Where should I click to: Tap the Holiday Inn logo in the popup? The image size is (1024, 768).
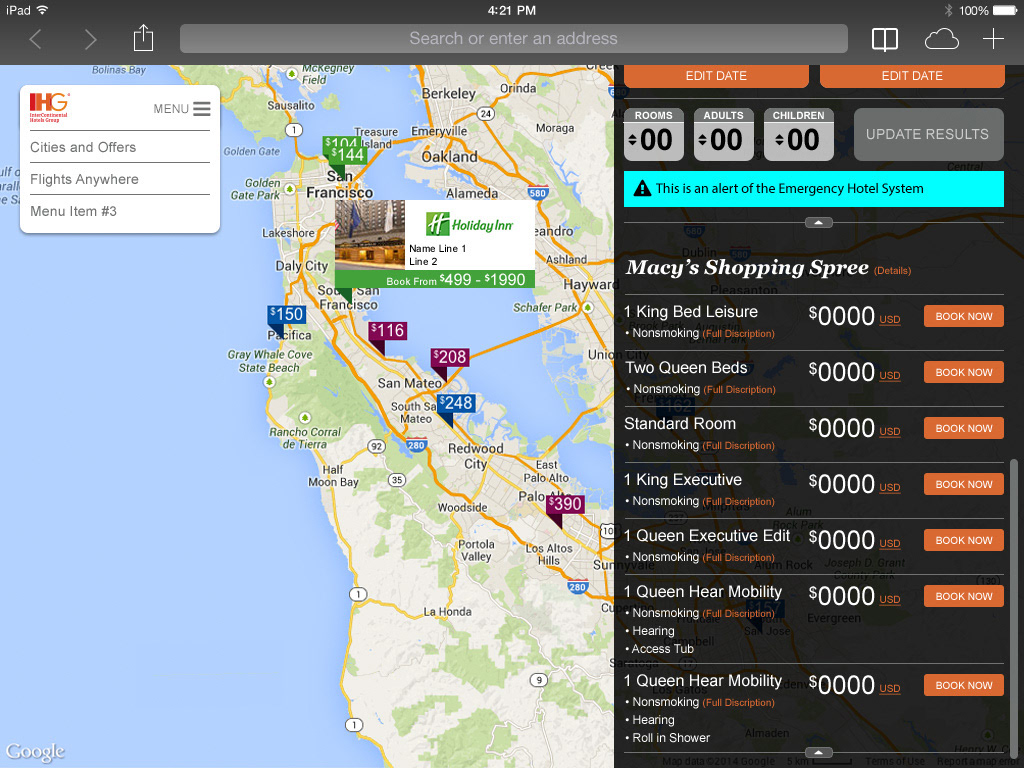(470, 225)
